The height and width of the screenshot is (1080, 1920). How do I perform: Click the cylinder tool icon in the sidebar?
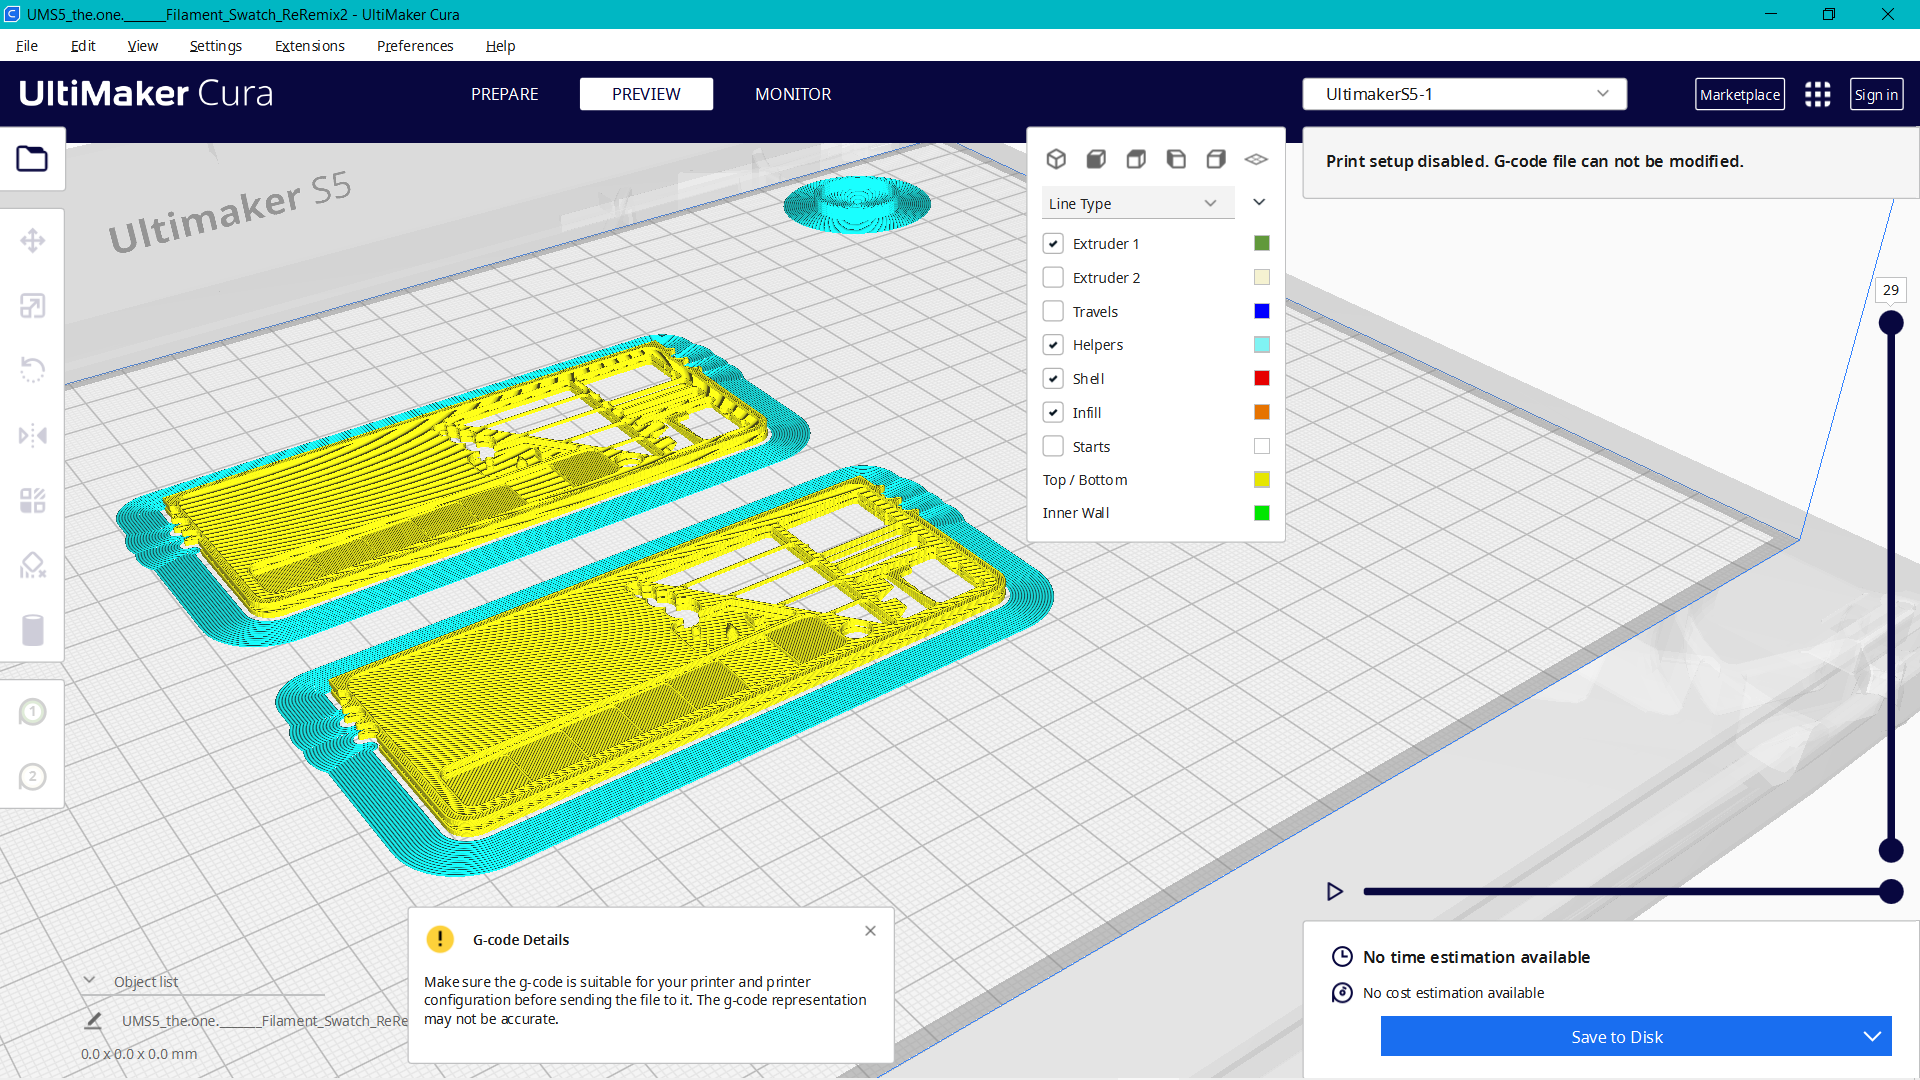point(32,630)
